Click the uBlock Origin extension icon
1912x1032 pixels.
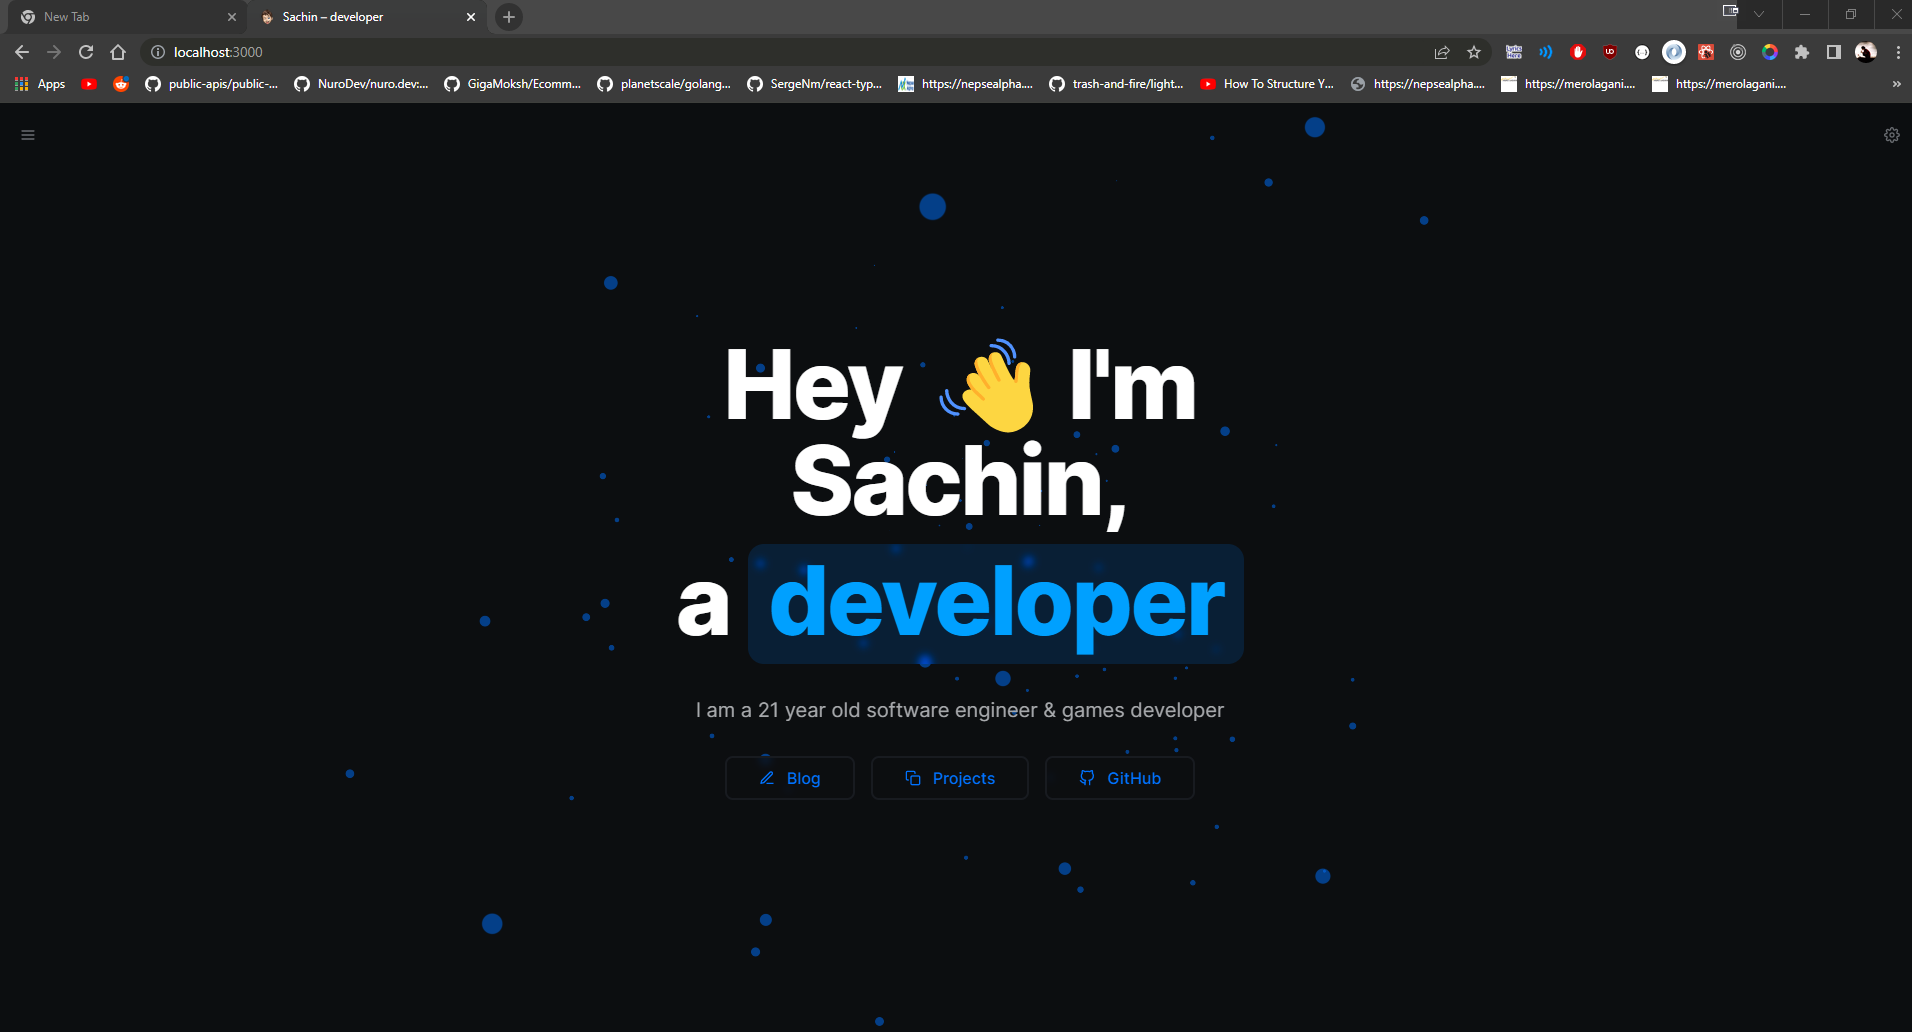coord(1610,51)
